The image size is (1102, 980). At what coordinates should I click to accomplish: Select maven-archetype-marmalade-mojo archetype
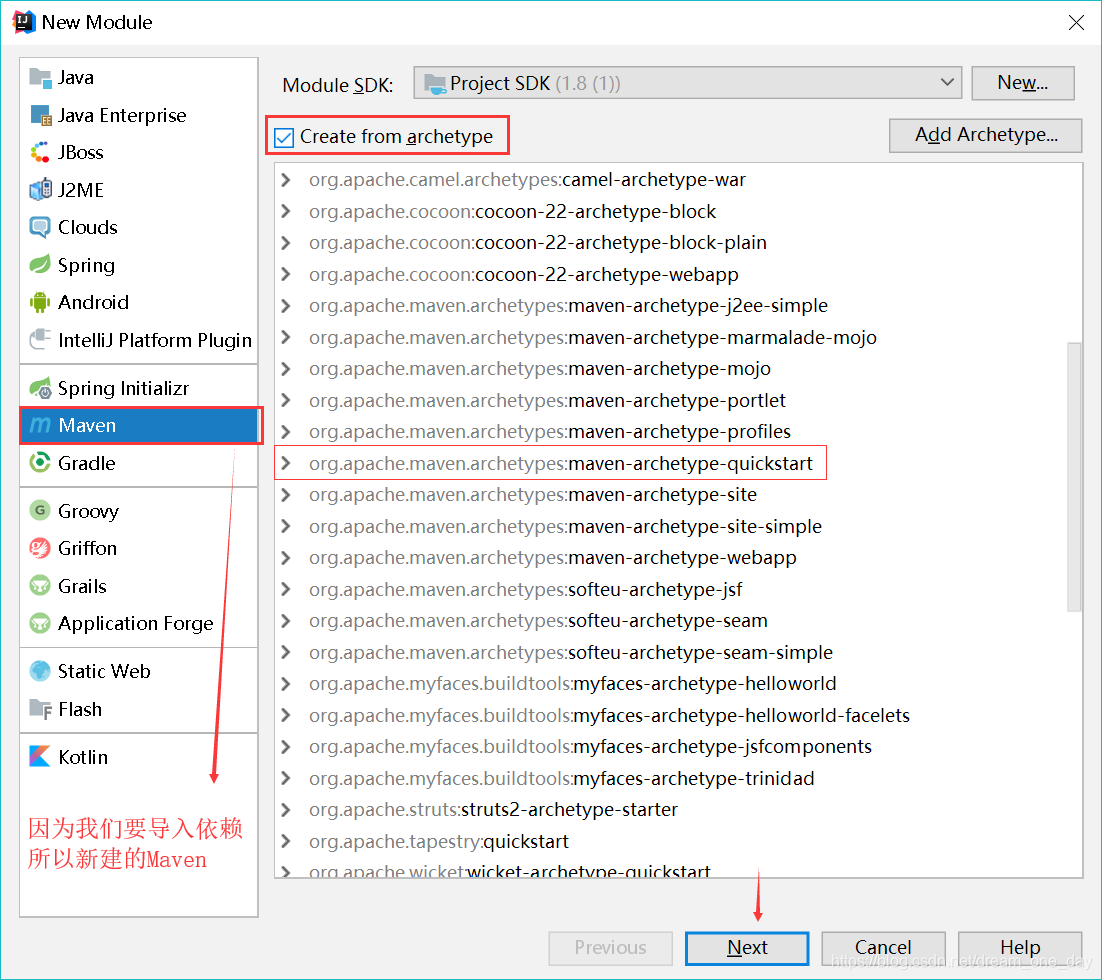pos(592,337)
